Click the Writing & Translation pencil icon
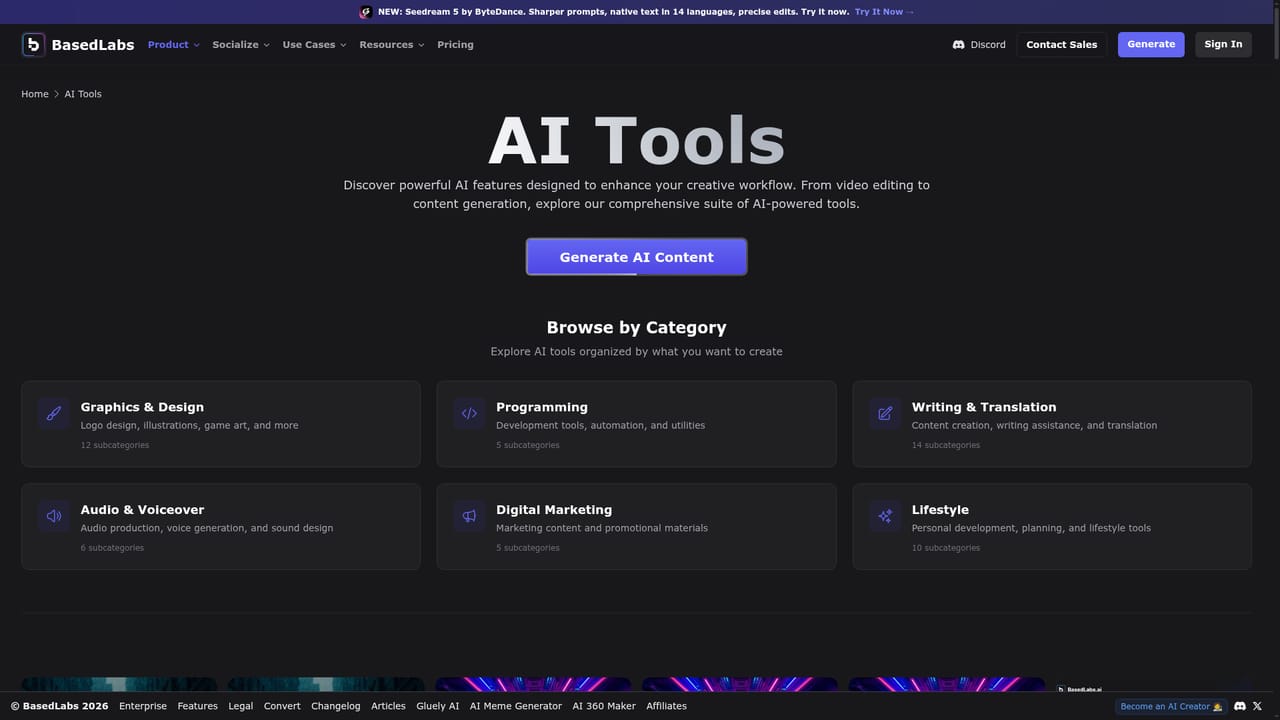Image resolution: width=1280 pixels, height=720 pixels. point(885,413)
